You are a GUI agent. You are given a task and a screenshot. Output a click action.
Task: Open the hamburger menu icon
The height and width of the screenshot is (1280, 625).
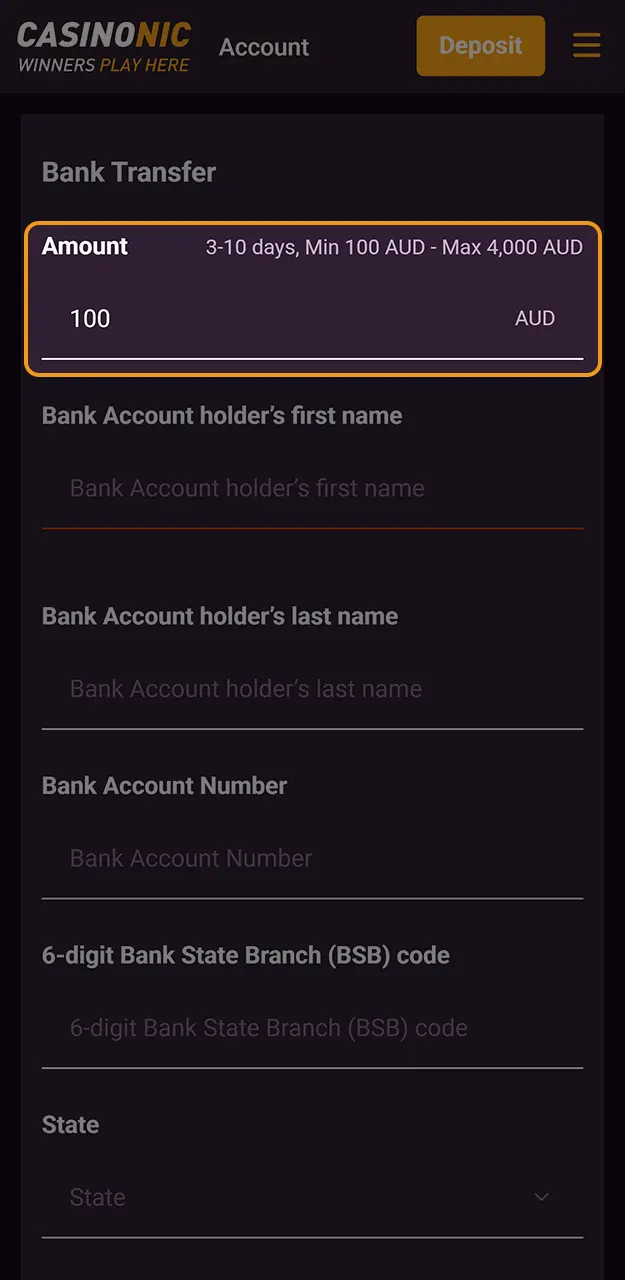click(587, 45)
